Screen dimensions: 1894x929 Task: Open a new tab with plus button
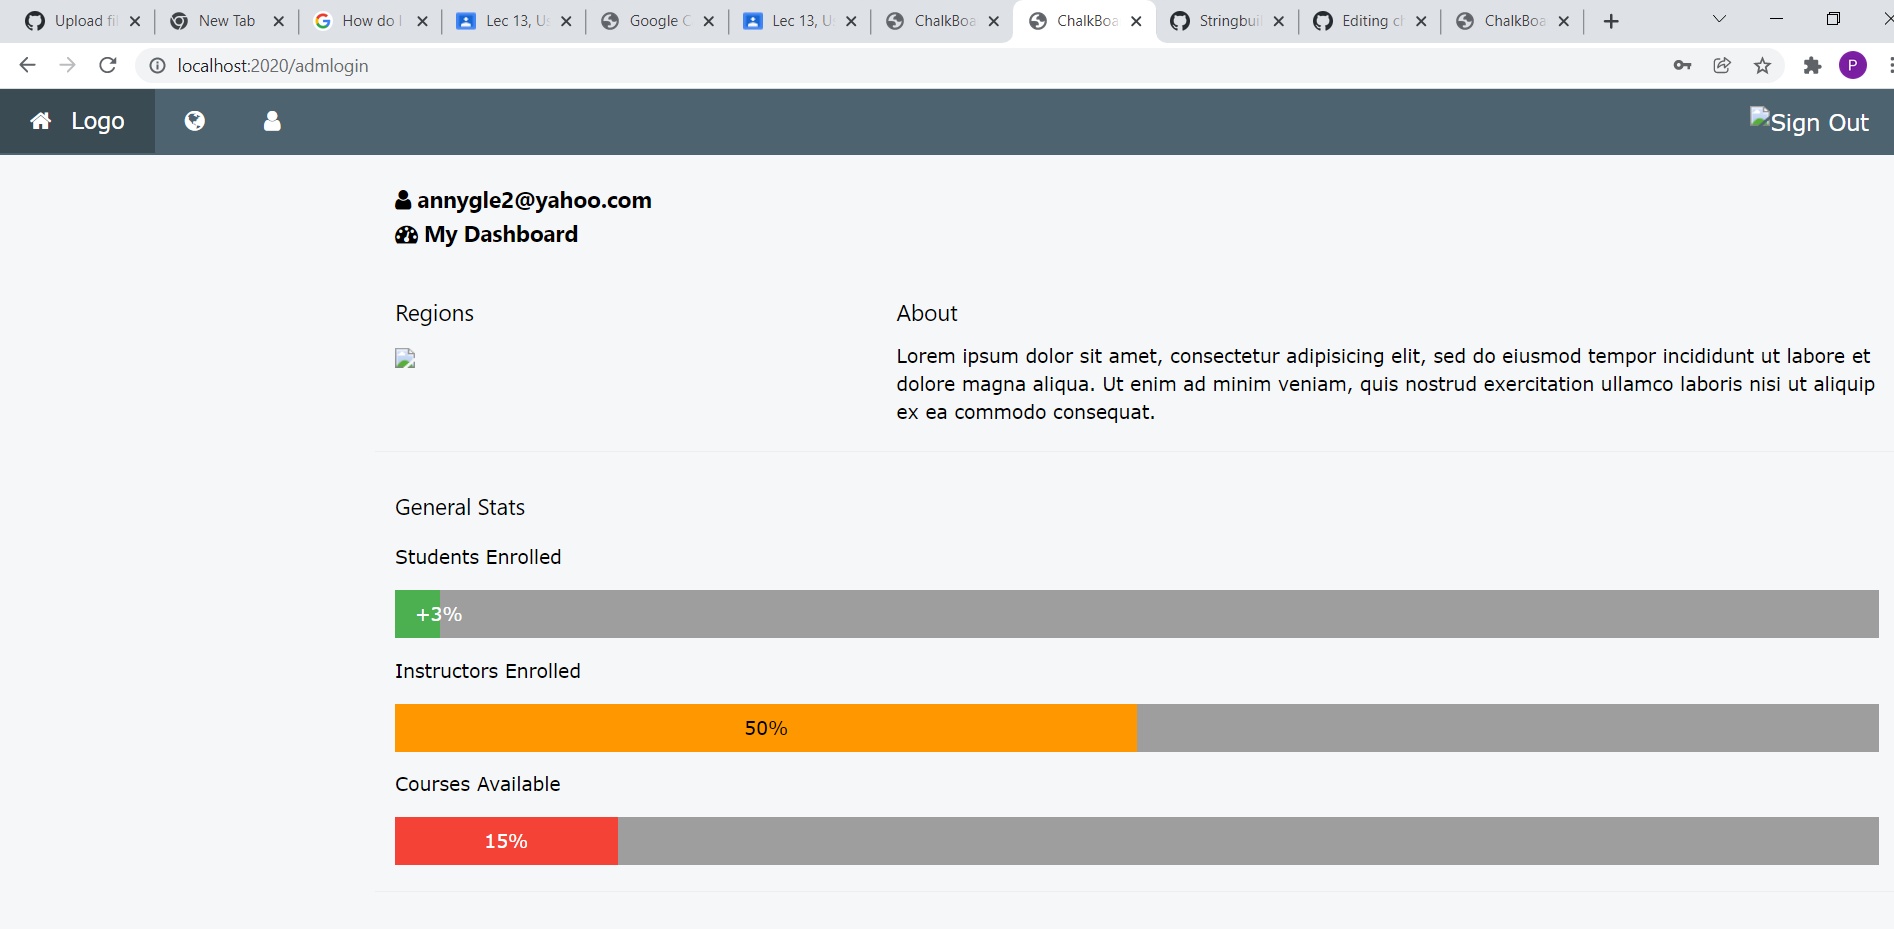1611,21
